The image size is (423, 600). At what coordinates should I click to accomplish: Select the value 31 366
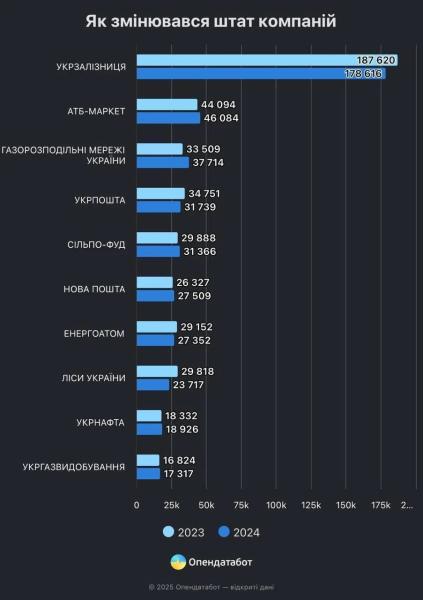(x=200, y=251)
